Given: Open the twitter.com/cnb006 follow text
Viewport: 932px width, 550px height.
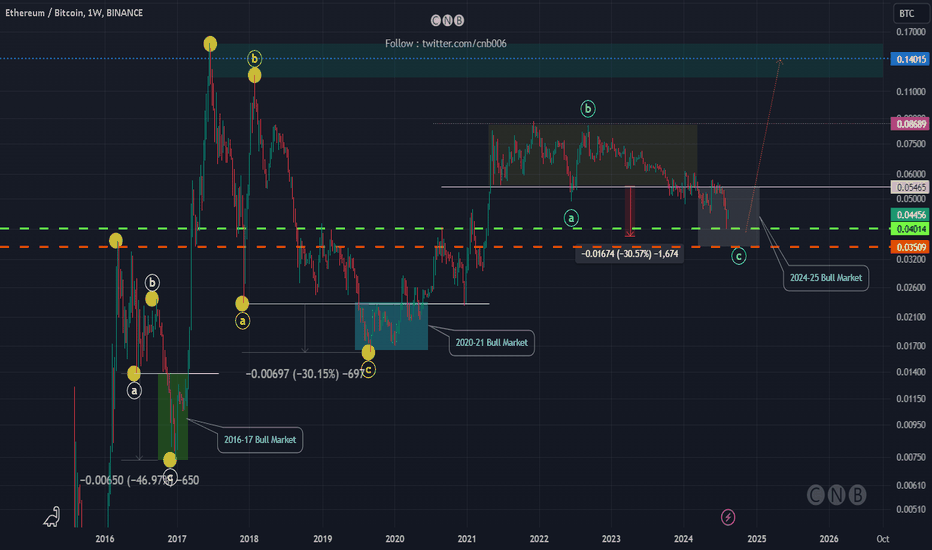Looking at the screenshot, I should tap(446, 43).
